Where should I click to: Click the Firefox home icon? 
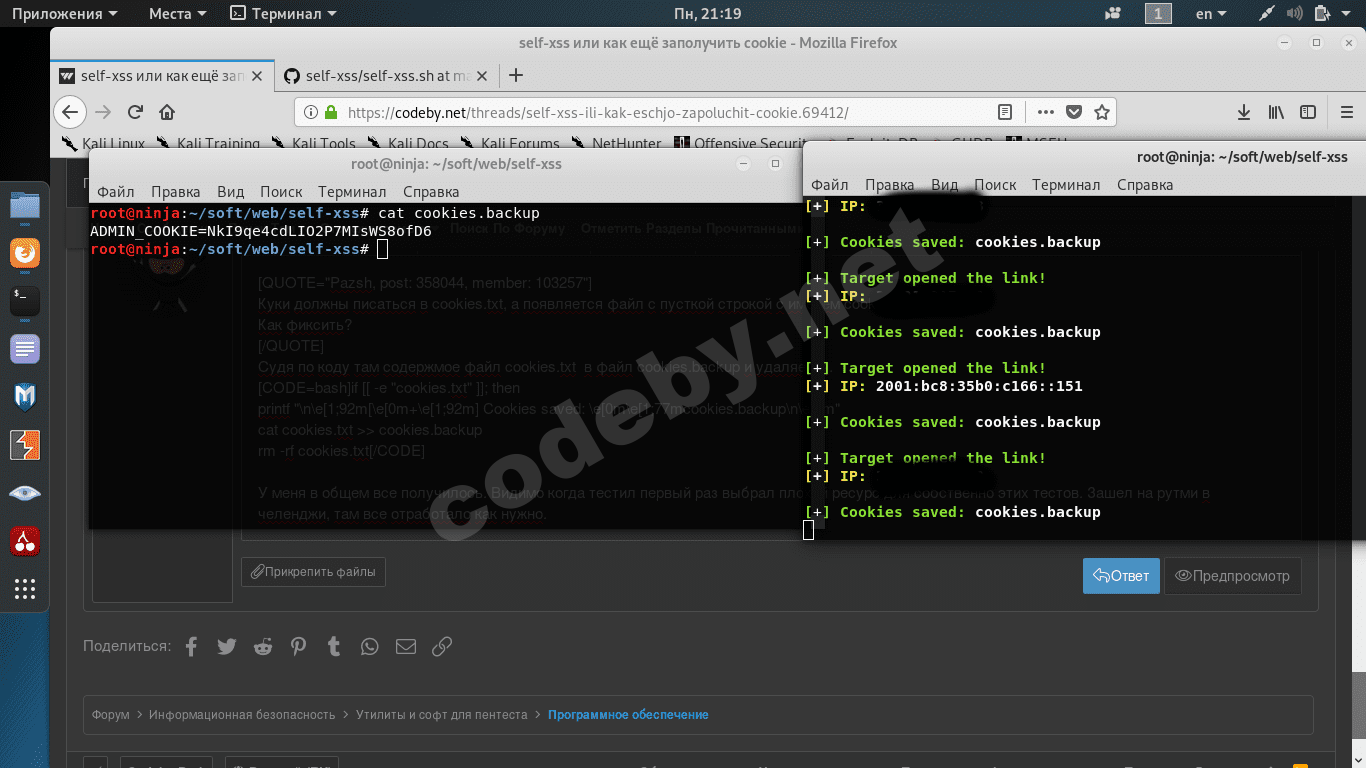coord(167,112)
